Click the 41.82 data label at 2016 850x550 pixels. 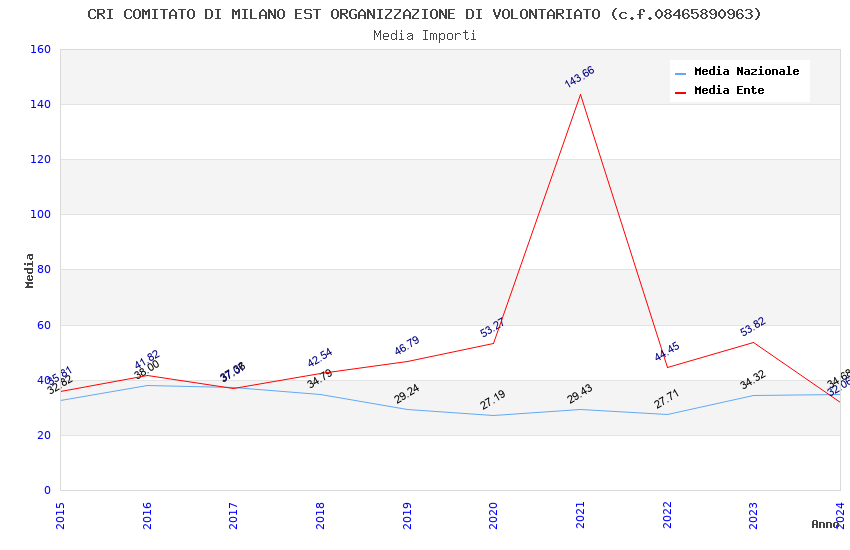(x=147, y=359)
